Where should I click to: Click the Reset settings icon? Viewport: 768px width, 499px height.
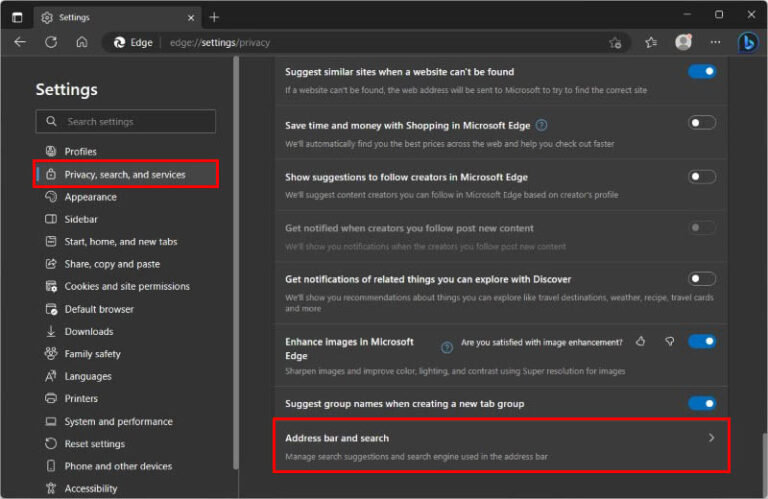tap(51, 444)
